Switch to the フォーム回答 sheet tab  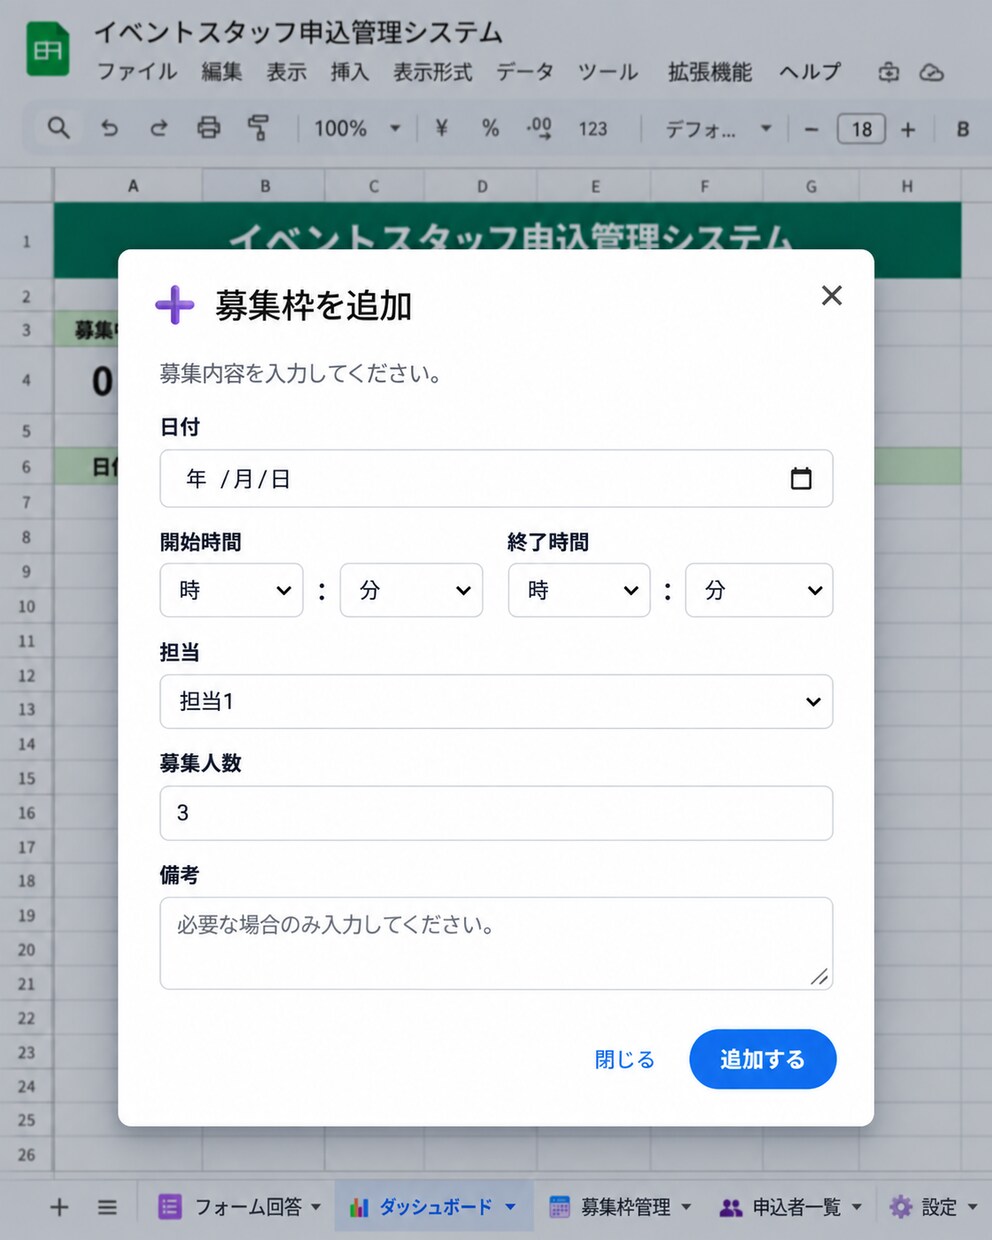tap(239, 1207)
